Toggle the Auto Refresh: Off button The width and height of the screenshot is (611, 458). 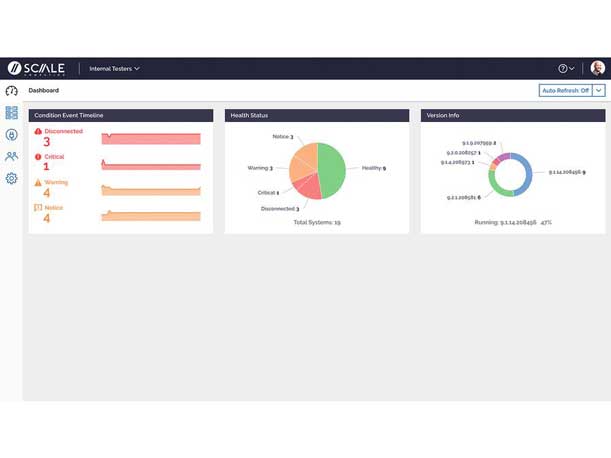click(565, 91)
